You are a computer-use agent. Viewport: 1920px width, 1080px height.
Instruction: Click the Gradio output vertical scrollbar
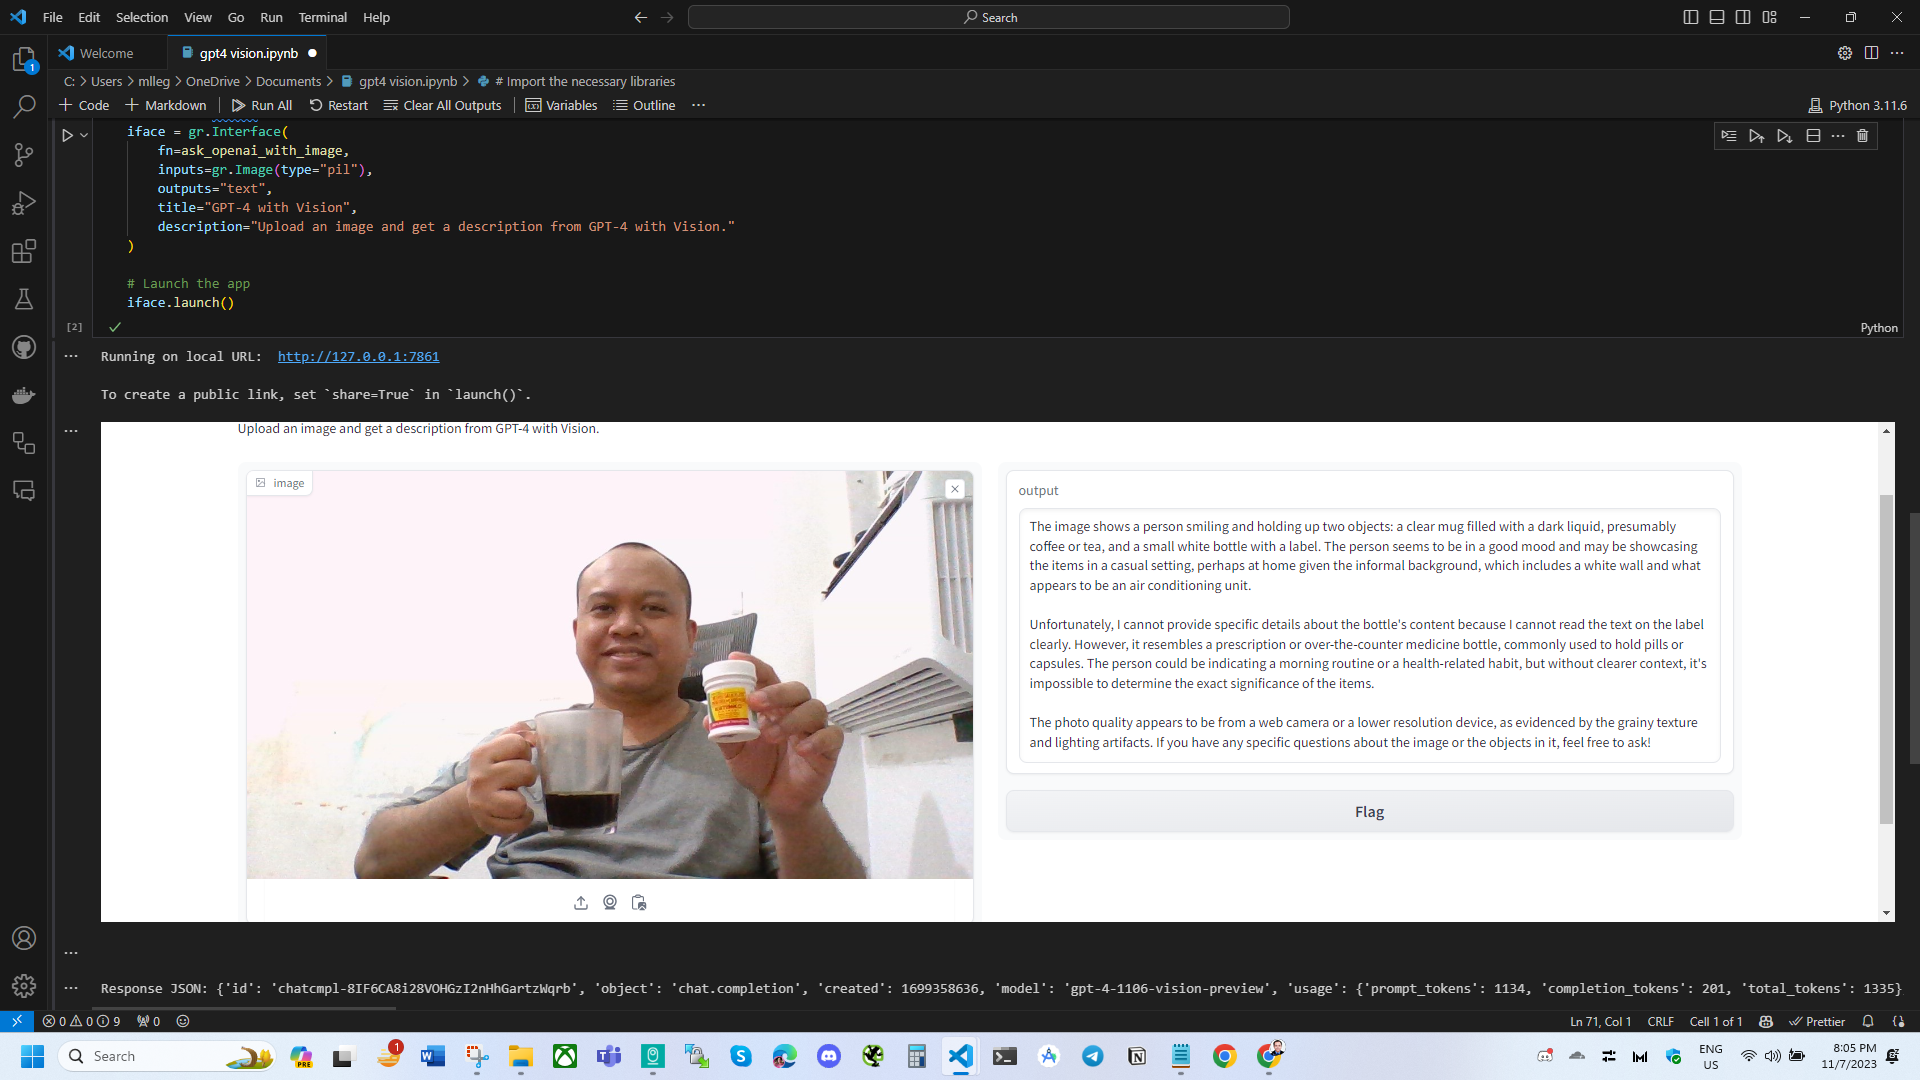pyautogui.click(x=1886, y=660)
